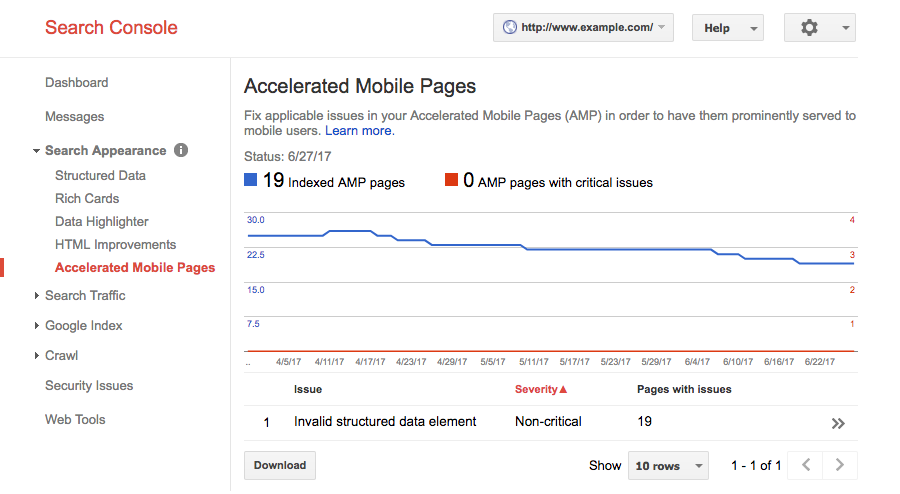Collapse the Search Appearance section

click(x=36, y=151)
